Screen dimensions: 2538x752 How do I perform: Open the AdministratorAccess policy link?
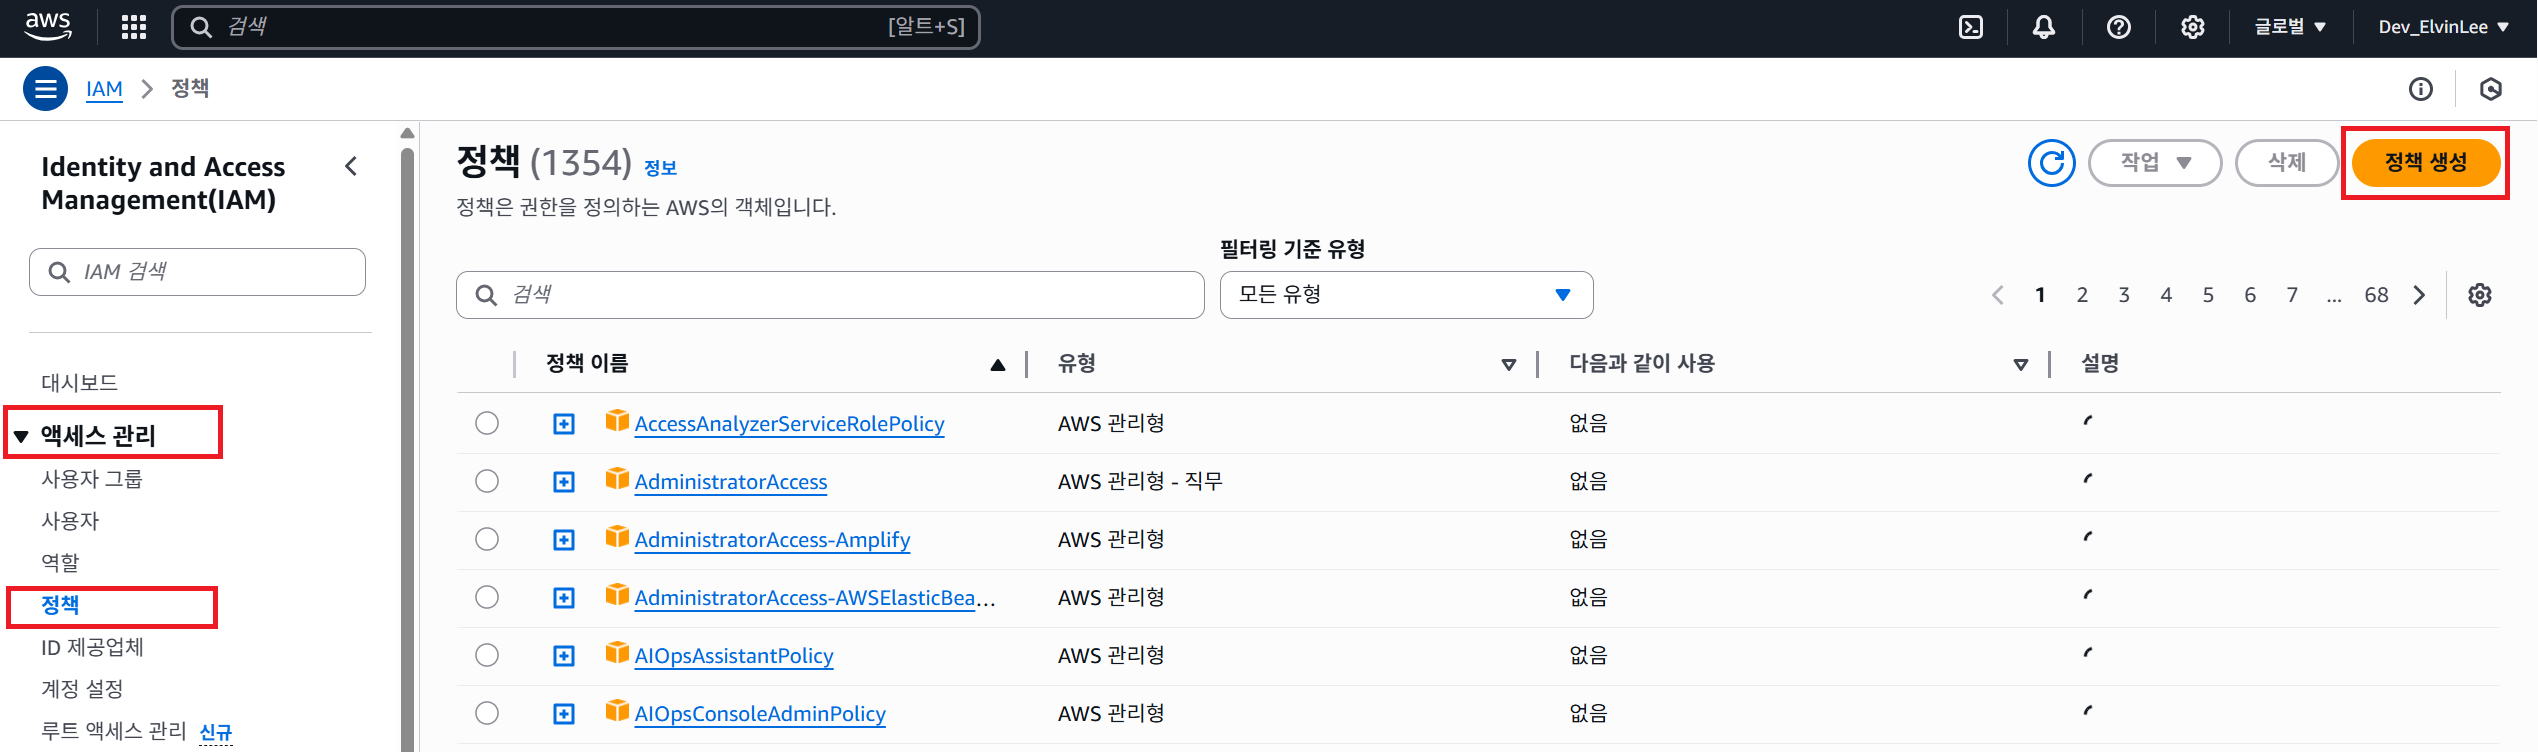[731, 482]
